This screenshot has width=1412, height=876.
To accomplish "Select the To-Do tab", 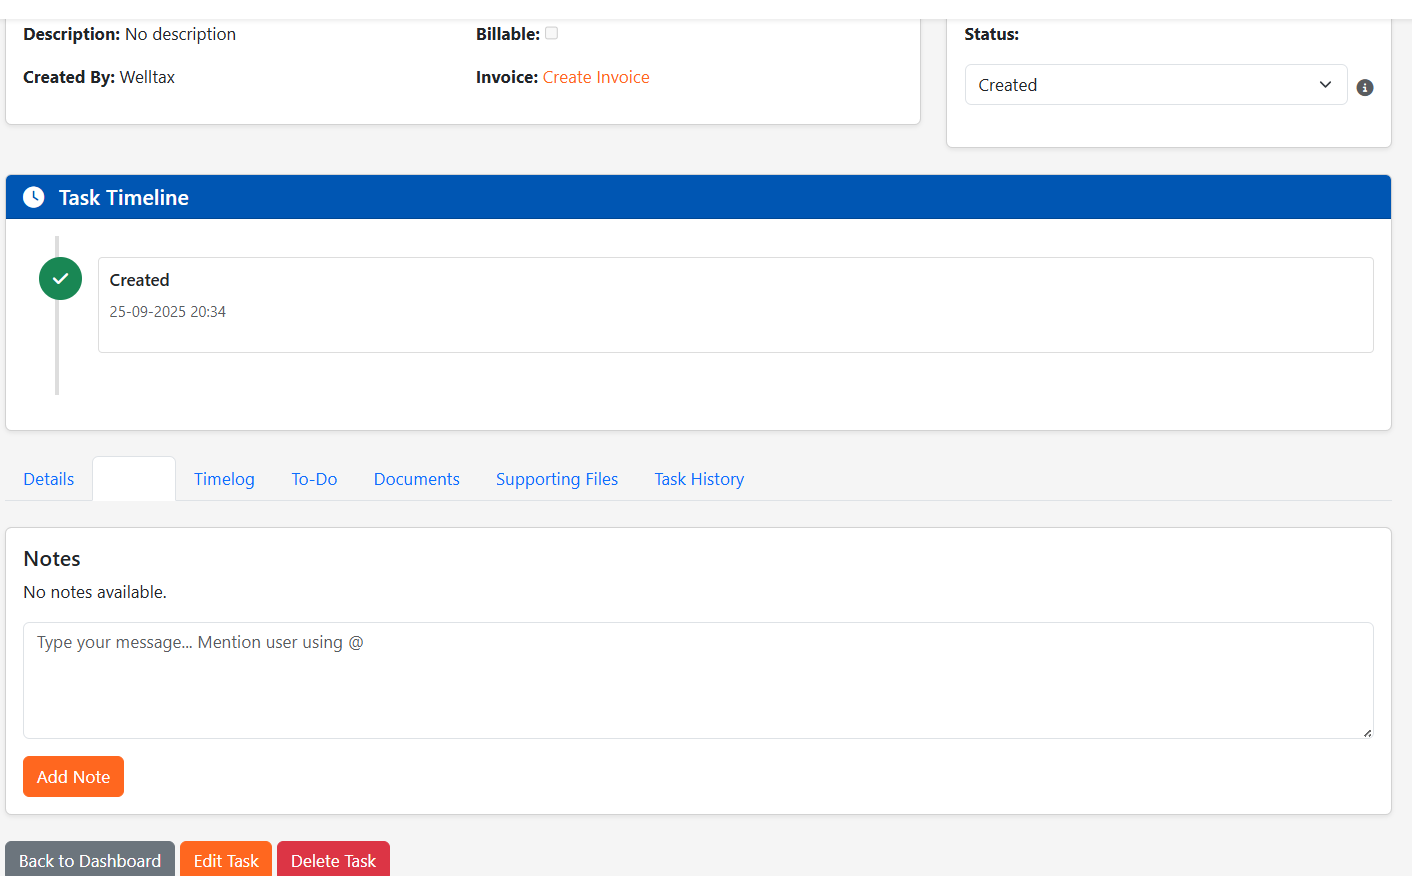I will click(313, 478).
